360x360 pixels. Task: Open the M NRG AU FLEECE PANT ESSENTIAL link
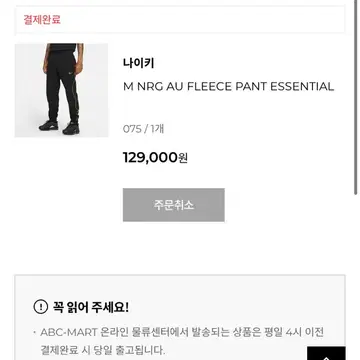tap(228, 87)
